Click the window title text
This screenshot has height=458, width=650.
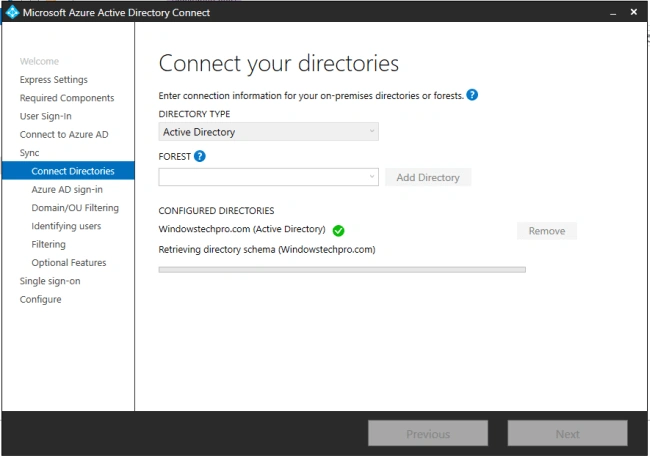[x=116, y=12]
